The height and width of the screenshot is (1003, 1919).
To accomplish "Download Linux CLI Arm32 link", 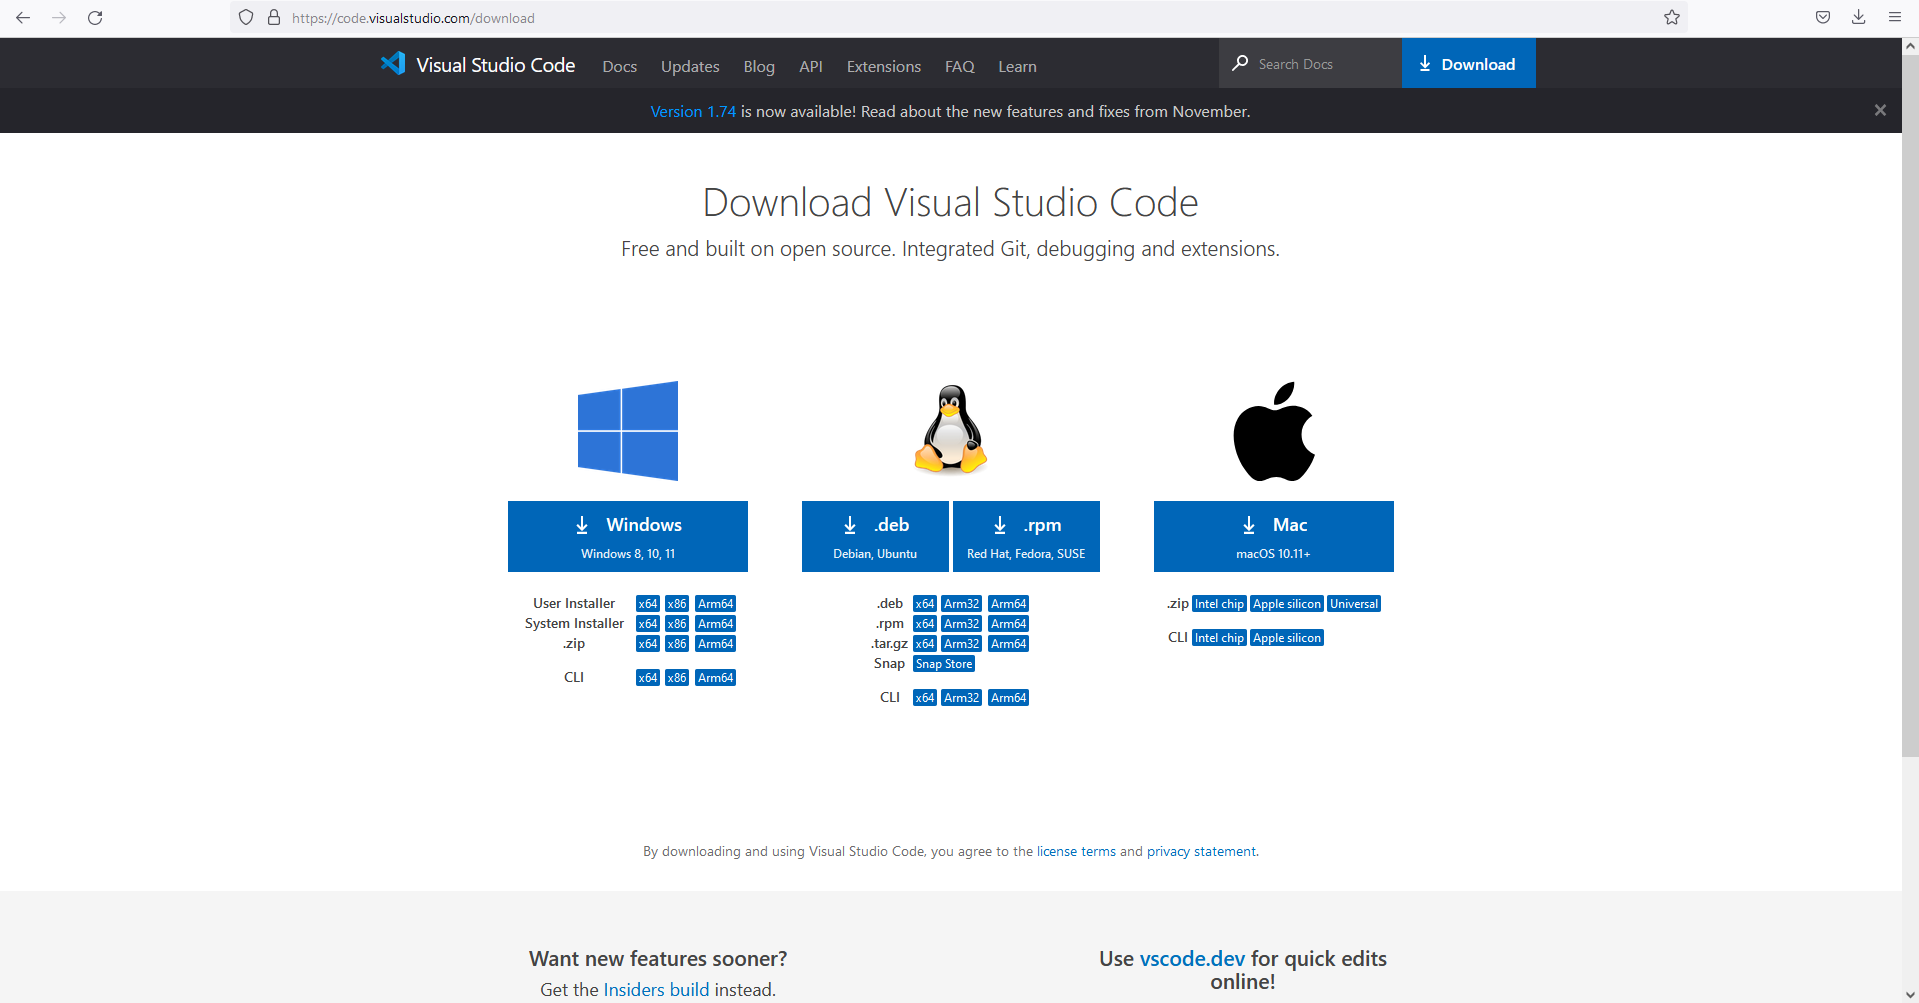I will click(962, 698).
